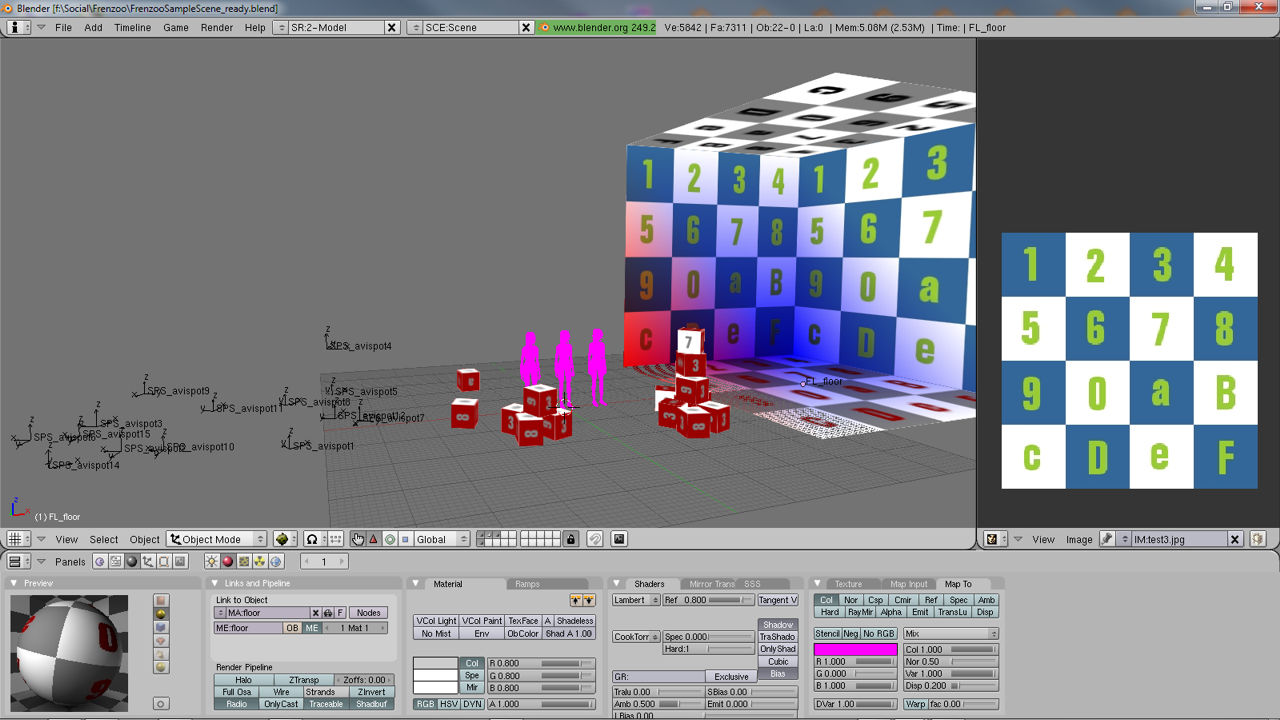Click the lock layers padlock icon

coord(571,539)
